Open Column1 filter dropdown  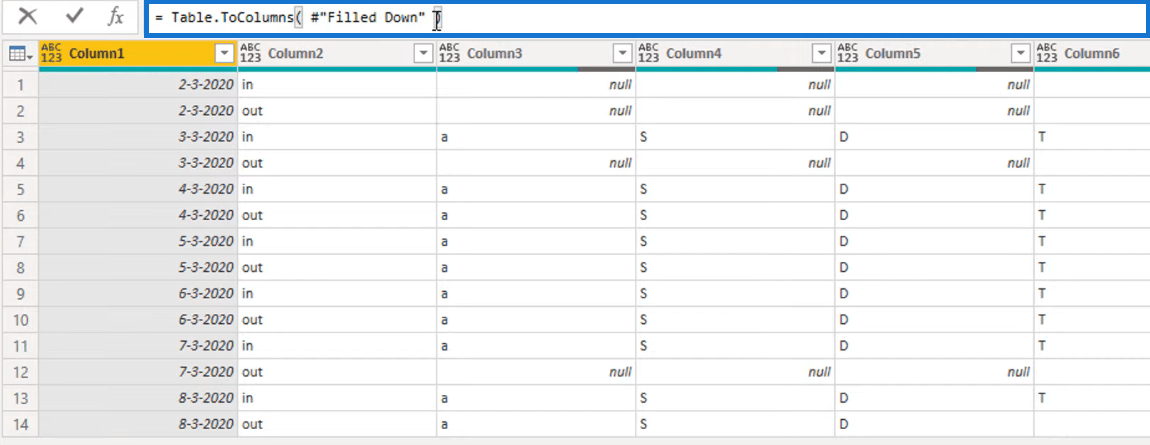(224, 54)
